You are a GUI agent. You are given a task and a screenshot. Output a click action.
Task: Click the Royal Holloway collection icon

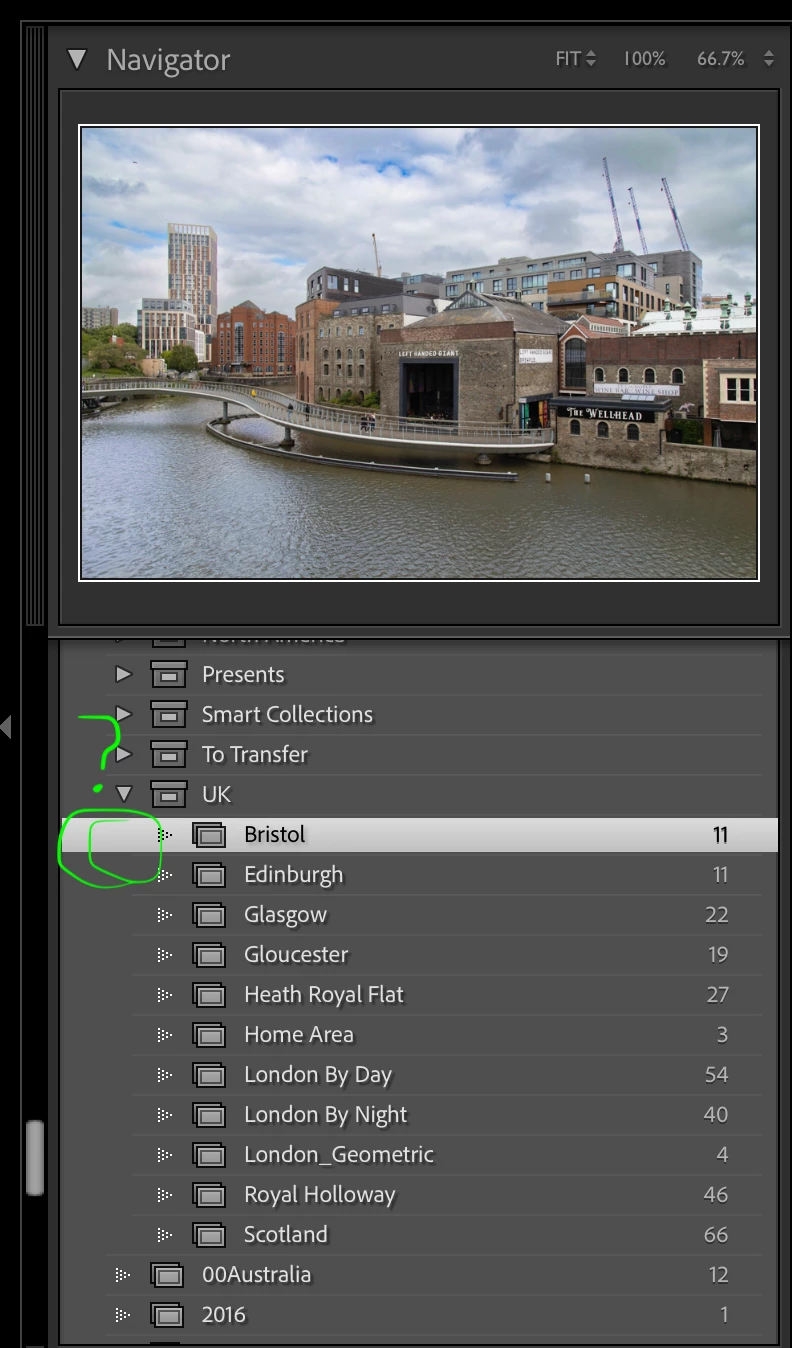click(209, 1195)
